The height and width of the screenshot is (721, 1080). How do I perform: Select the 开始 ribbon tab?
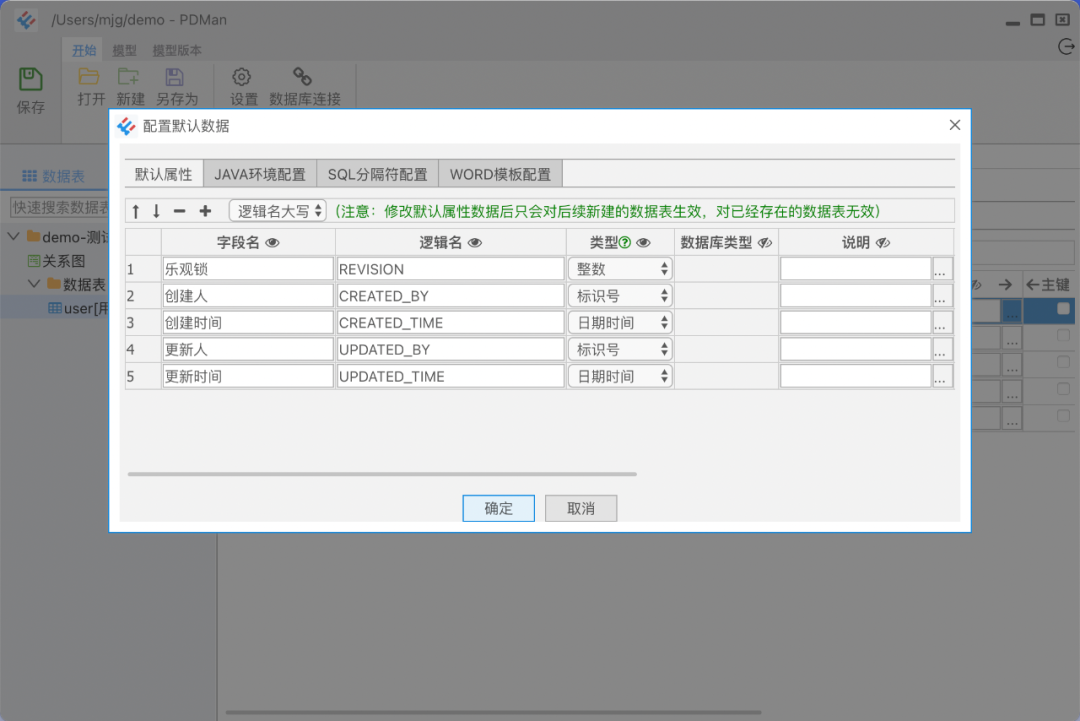(x=84, y=50)
